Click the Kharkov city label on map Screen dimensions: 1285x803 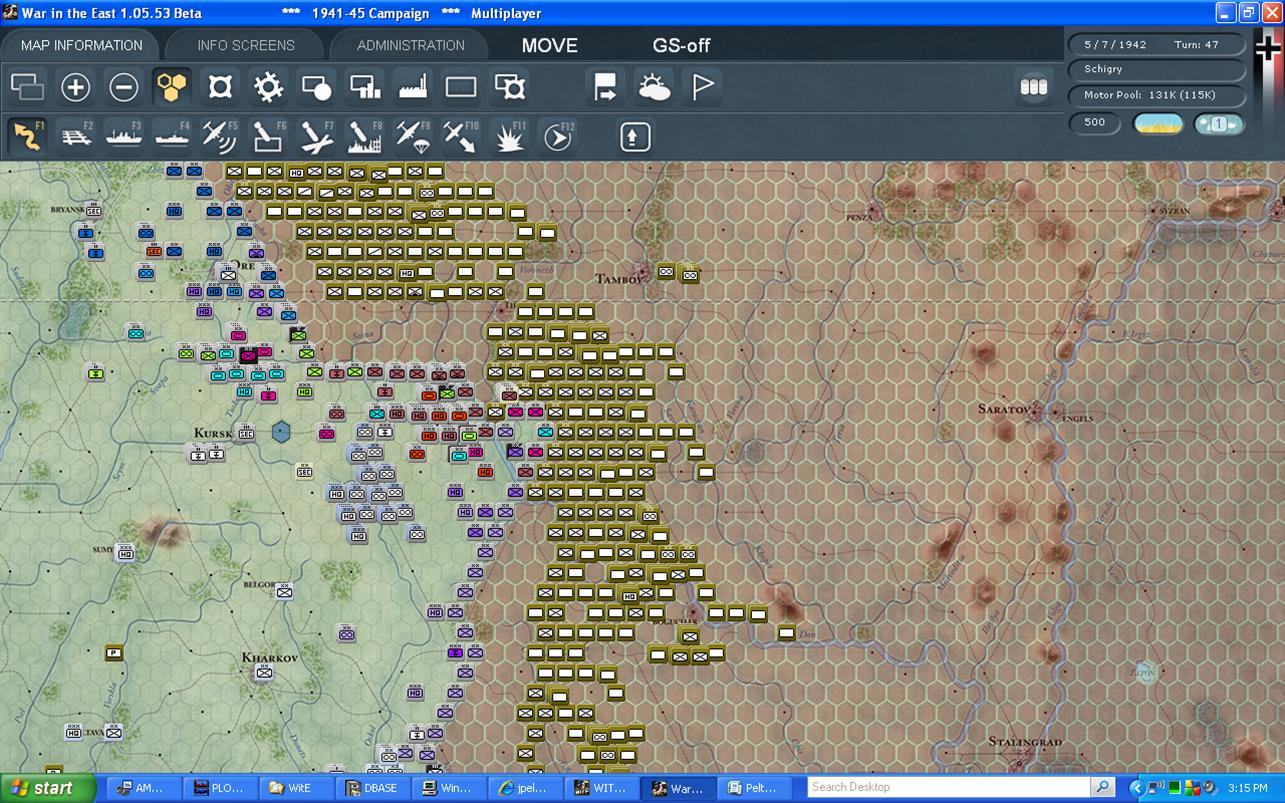point(270,658)
